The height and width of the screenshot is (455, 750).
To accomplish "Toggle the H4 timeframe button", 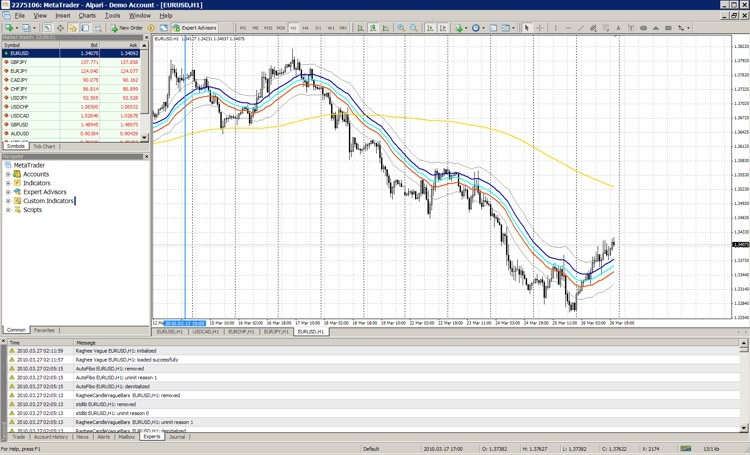I will (307, 28).
